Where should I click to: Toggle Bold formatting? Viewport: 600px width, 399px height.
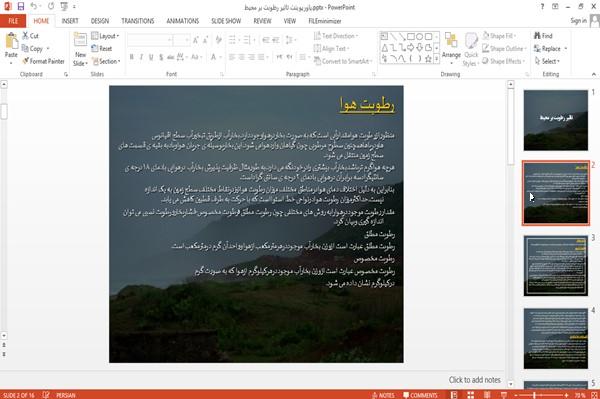pyautogui.click(x=132, y=57)
